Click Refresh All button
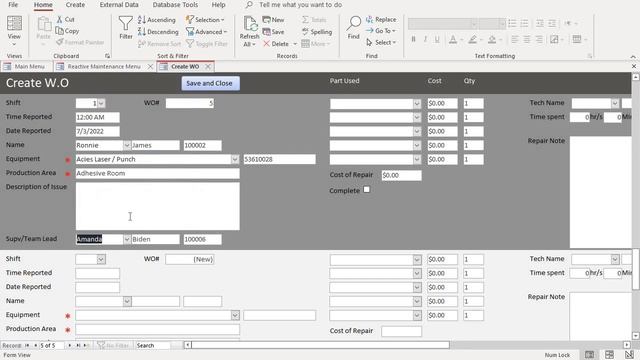 coord(249,32)
